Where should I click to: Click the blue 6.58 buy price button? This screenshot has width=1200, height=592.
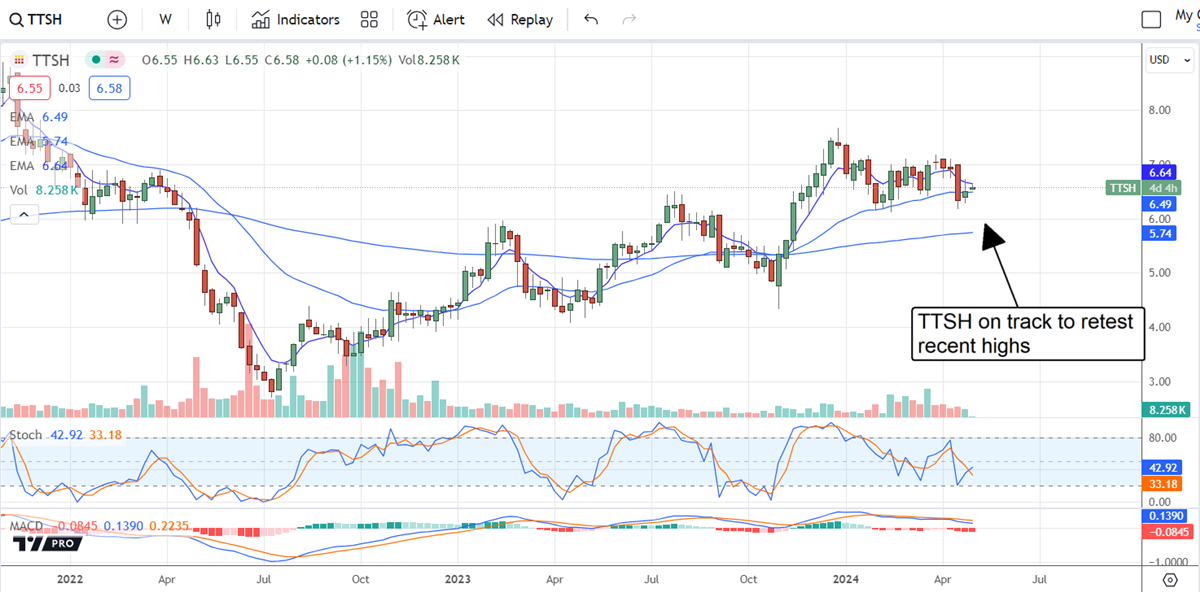108,88
